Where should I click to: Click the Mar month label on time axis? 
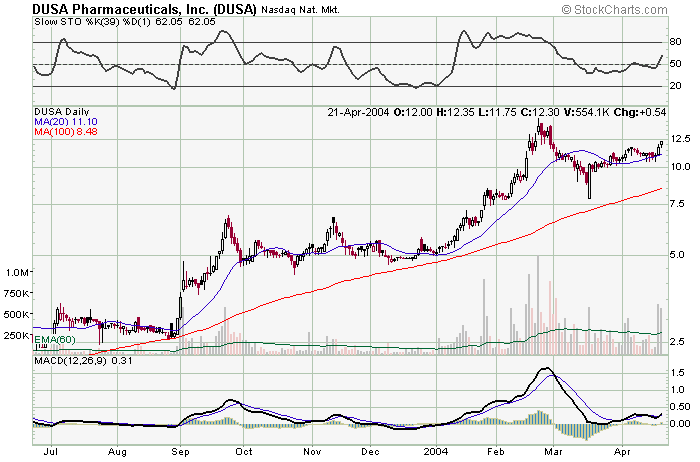coord(553,452)
